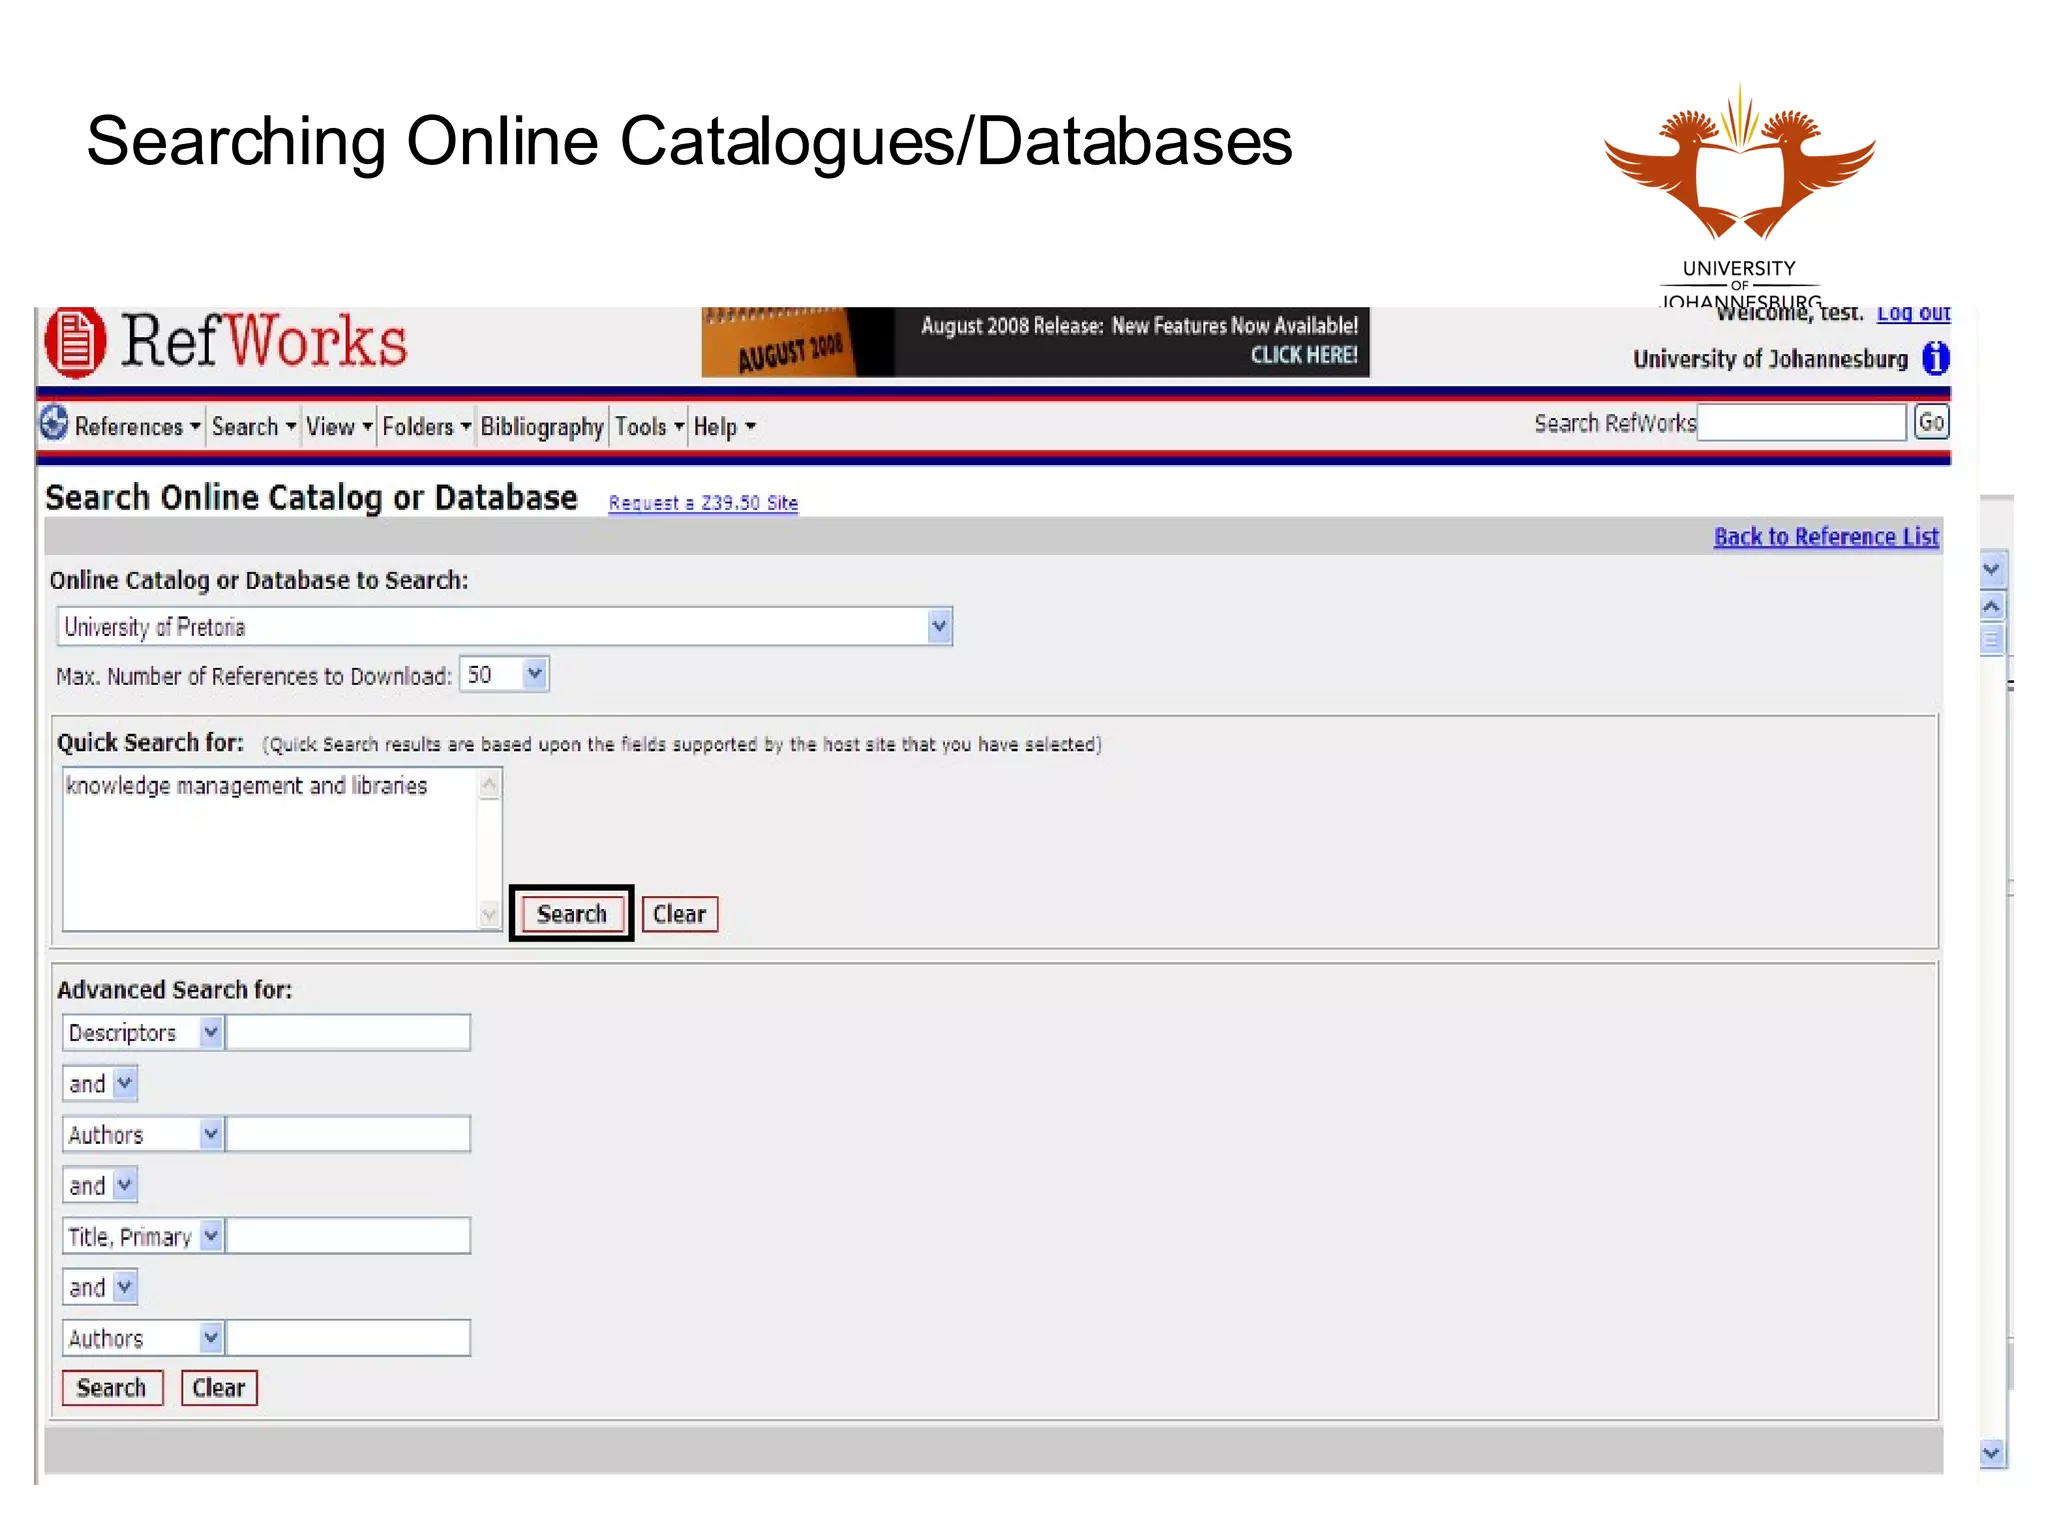Open the Help menu
2048x1536 pixels.
click(725, 427)
